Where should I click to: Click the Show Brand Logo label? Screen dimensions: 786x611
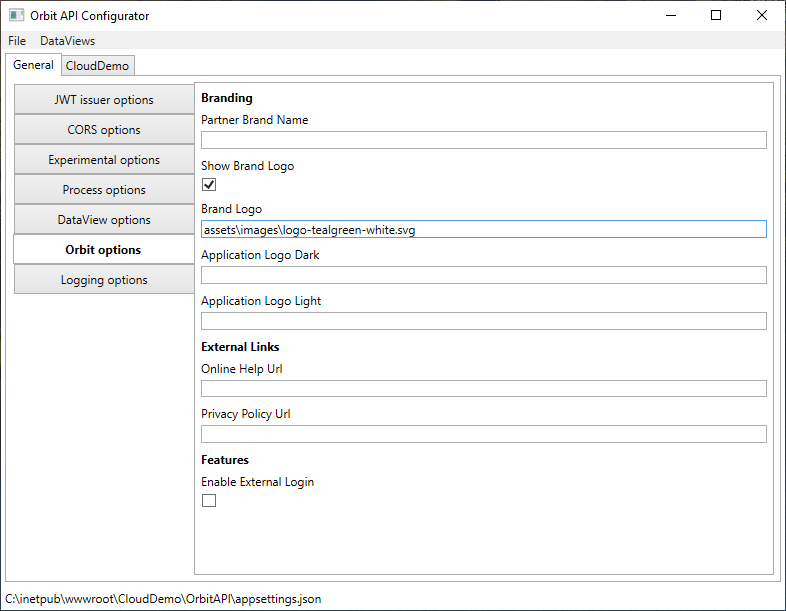tap(248, 166)
